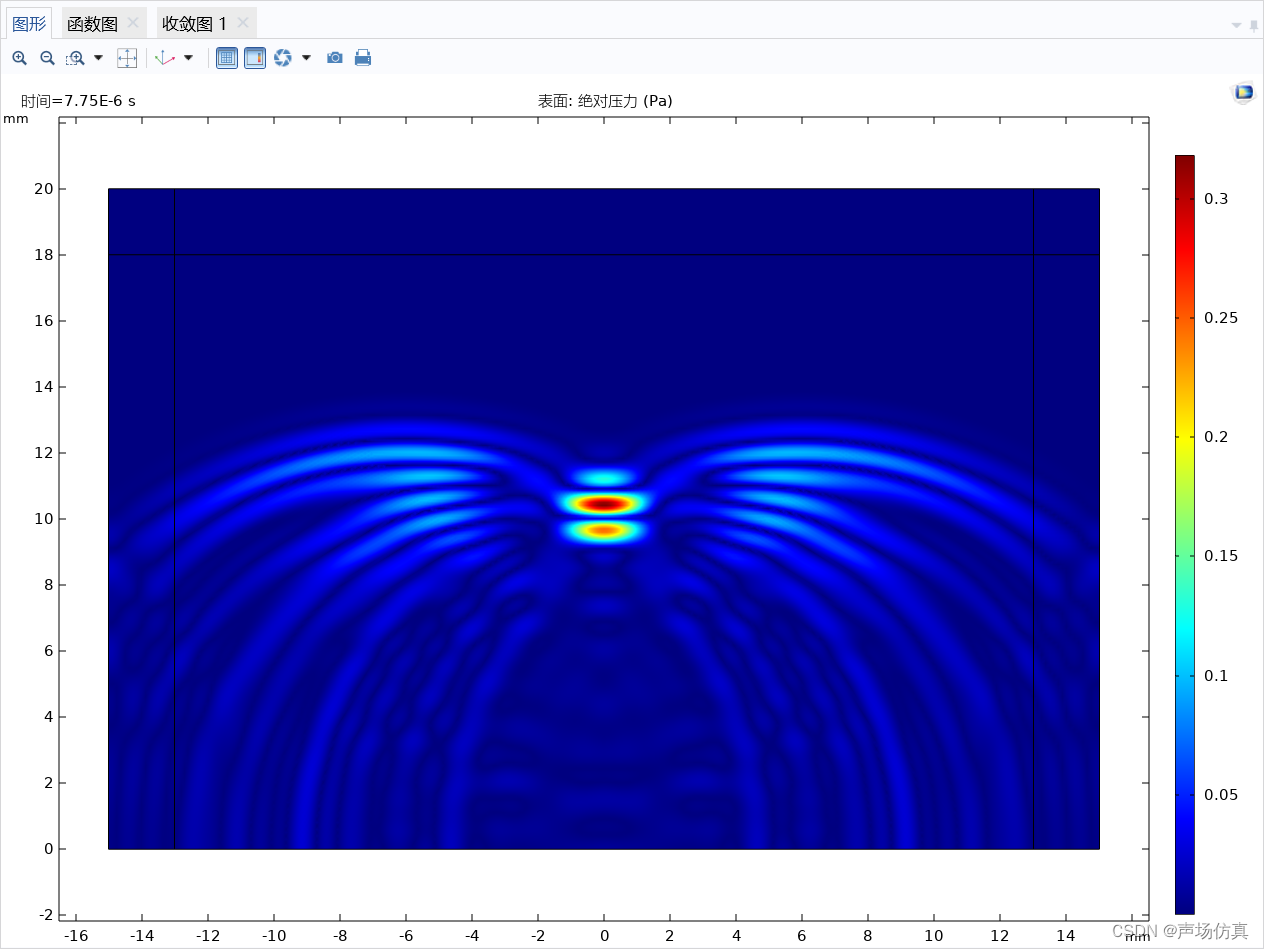
Task: Open the zoom box options arrow
Action: pos(98,58)
